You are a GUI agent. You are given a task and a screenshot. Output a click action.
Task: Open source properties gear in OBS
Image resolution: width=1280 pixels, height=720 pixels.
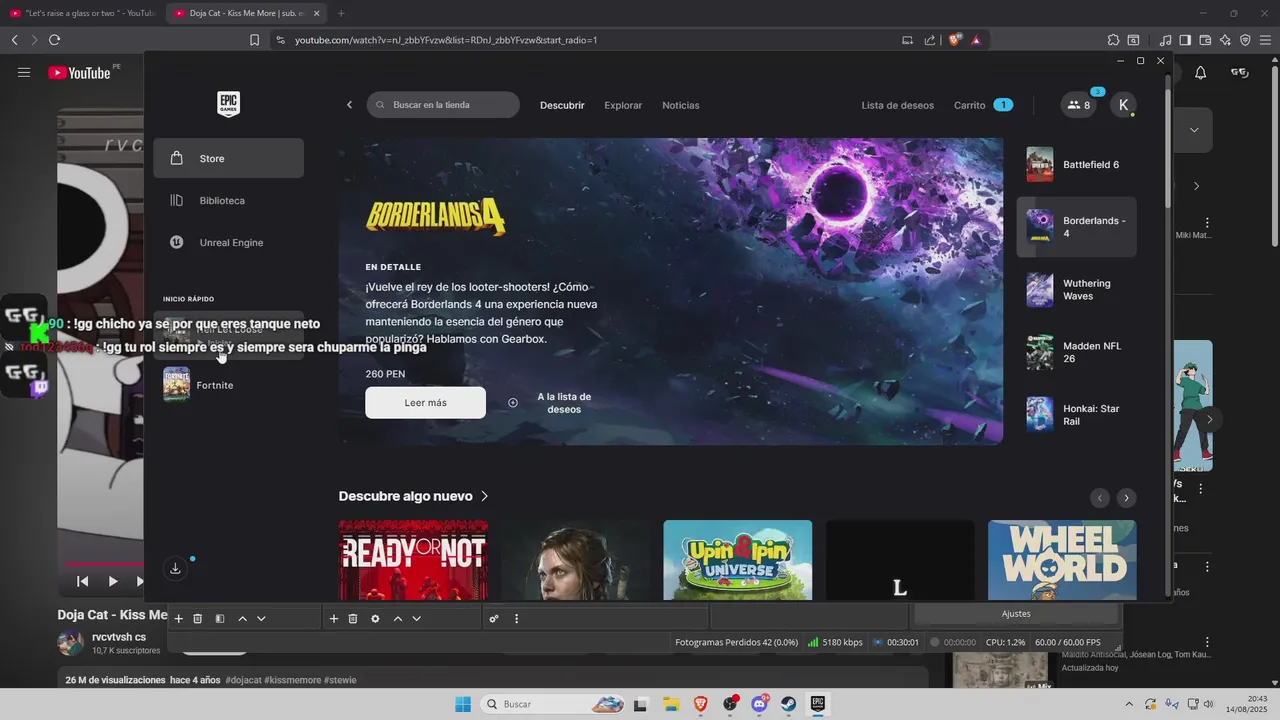pos(375,619)
